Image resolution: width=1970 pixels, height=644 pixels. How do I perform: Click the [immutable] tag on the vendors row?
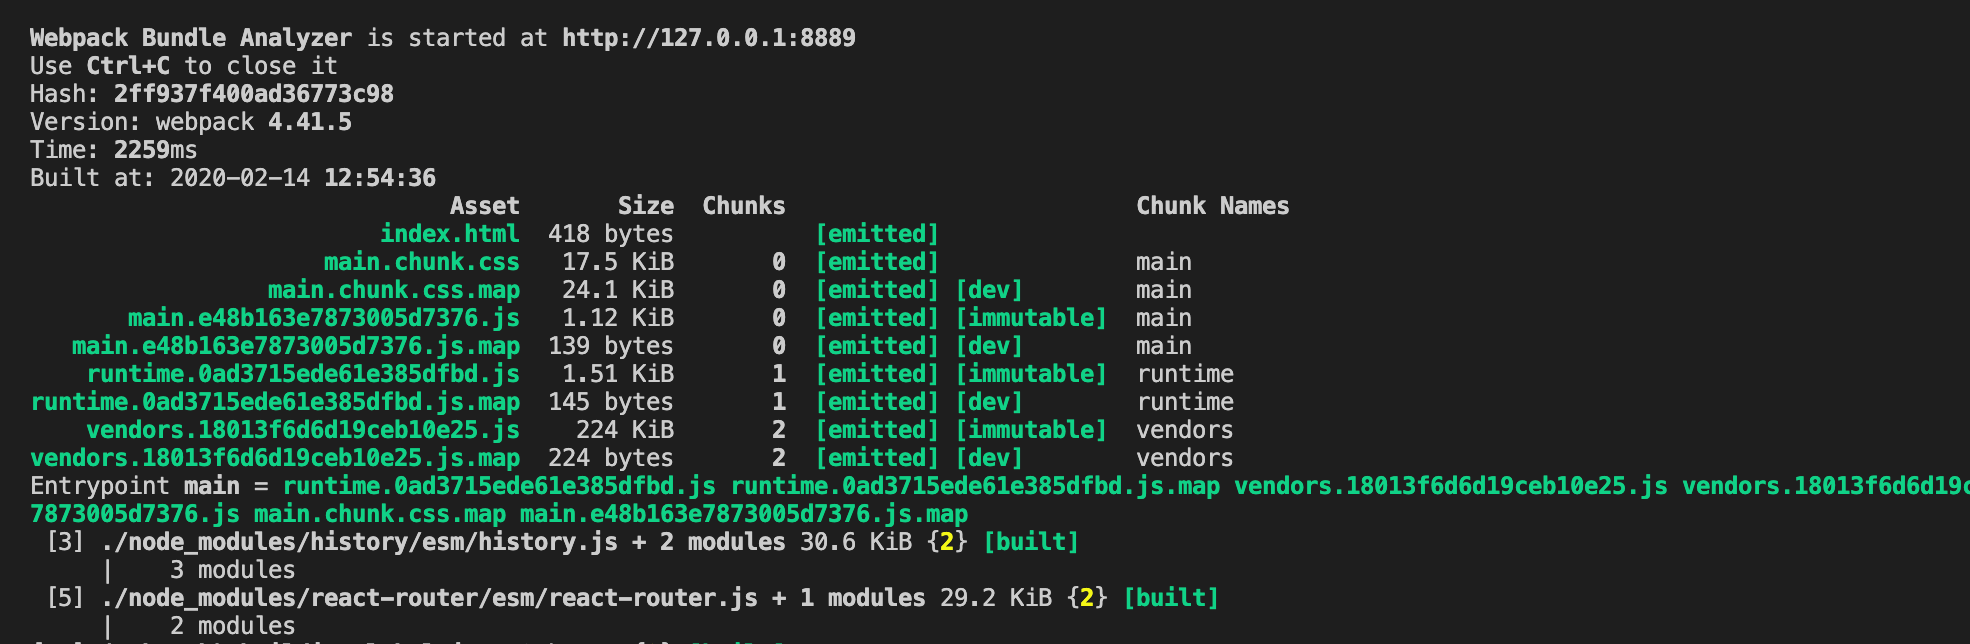tap(1031, 430)
